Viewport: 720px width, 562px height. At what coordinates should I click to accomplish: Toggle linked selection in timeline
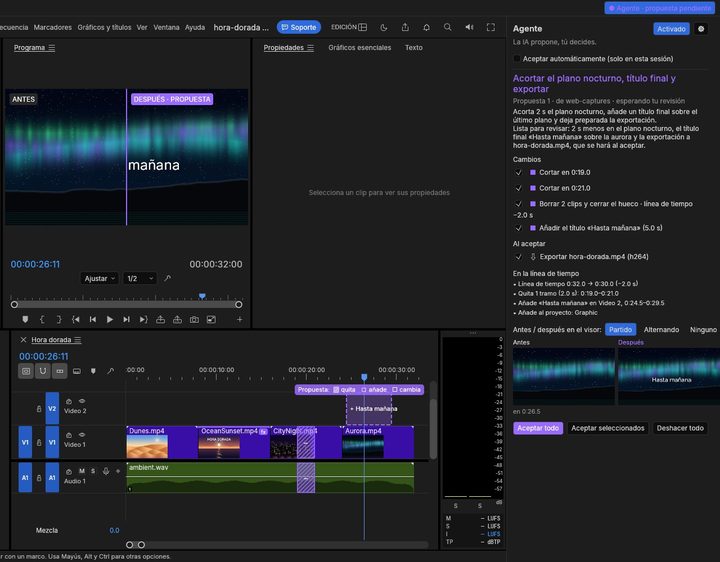(x=60, y=371)
